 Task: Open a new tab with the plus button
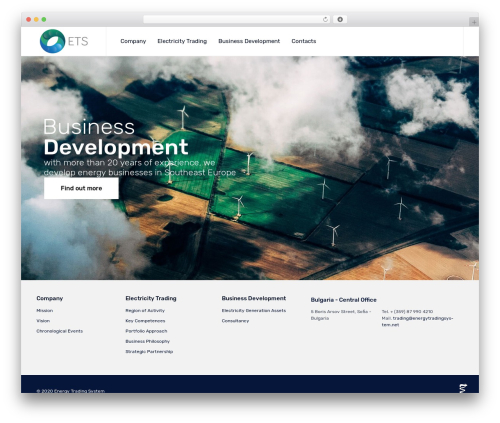coord(474,22)
